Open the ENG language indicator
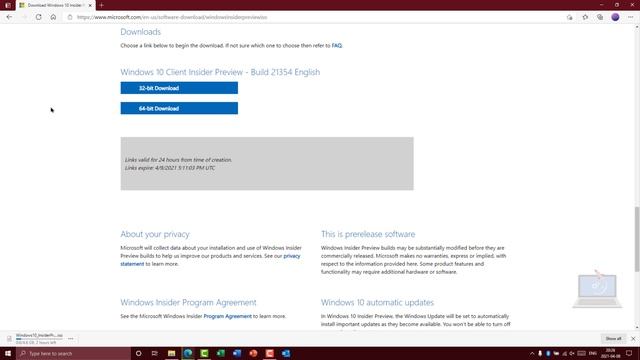The image size is (640, 360). click(593, 353)
